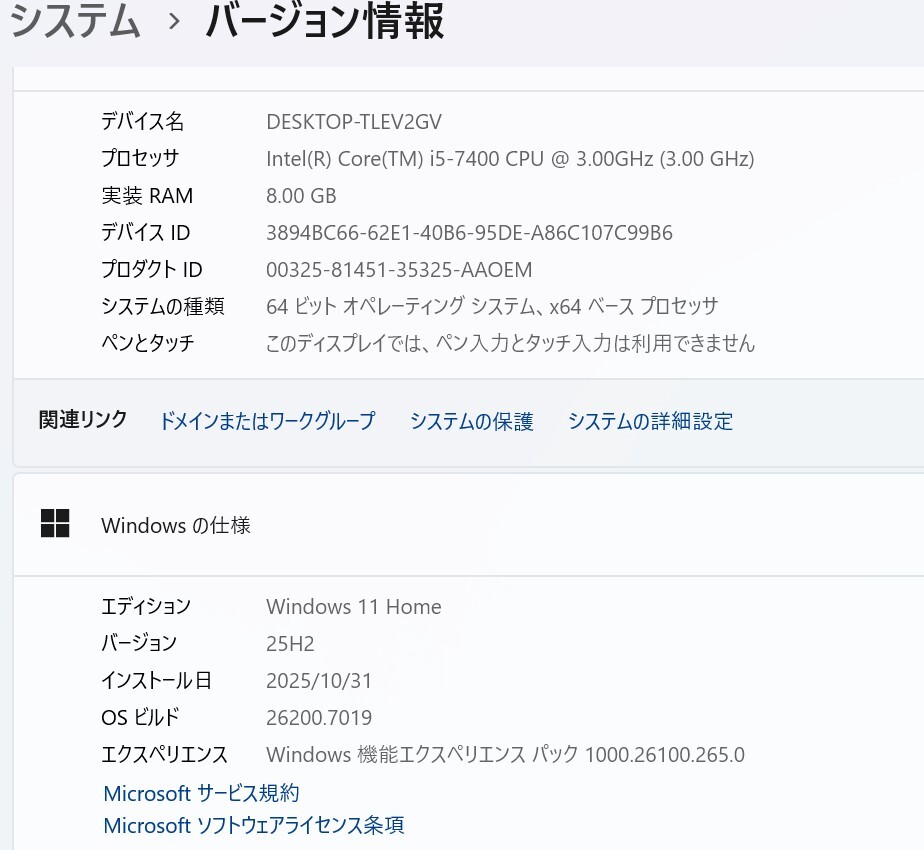924x850 pixels.
Task: Select the pen and touch availability text
Action: tap(510, 343)
